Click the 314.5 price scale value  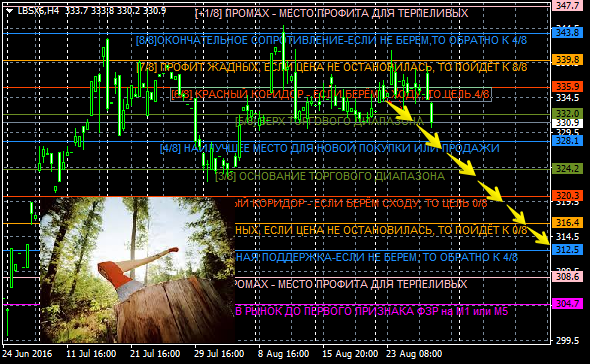tap(567, 236)
